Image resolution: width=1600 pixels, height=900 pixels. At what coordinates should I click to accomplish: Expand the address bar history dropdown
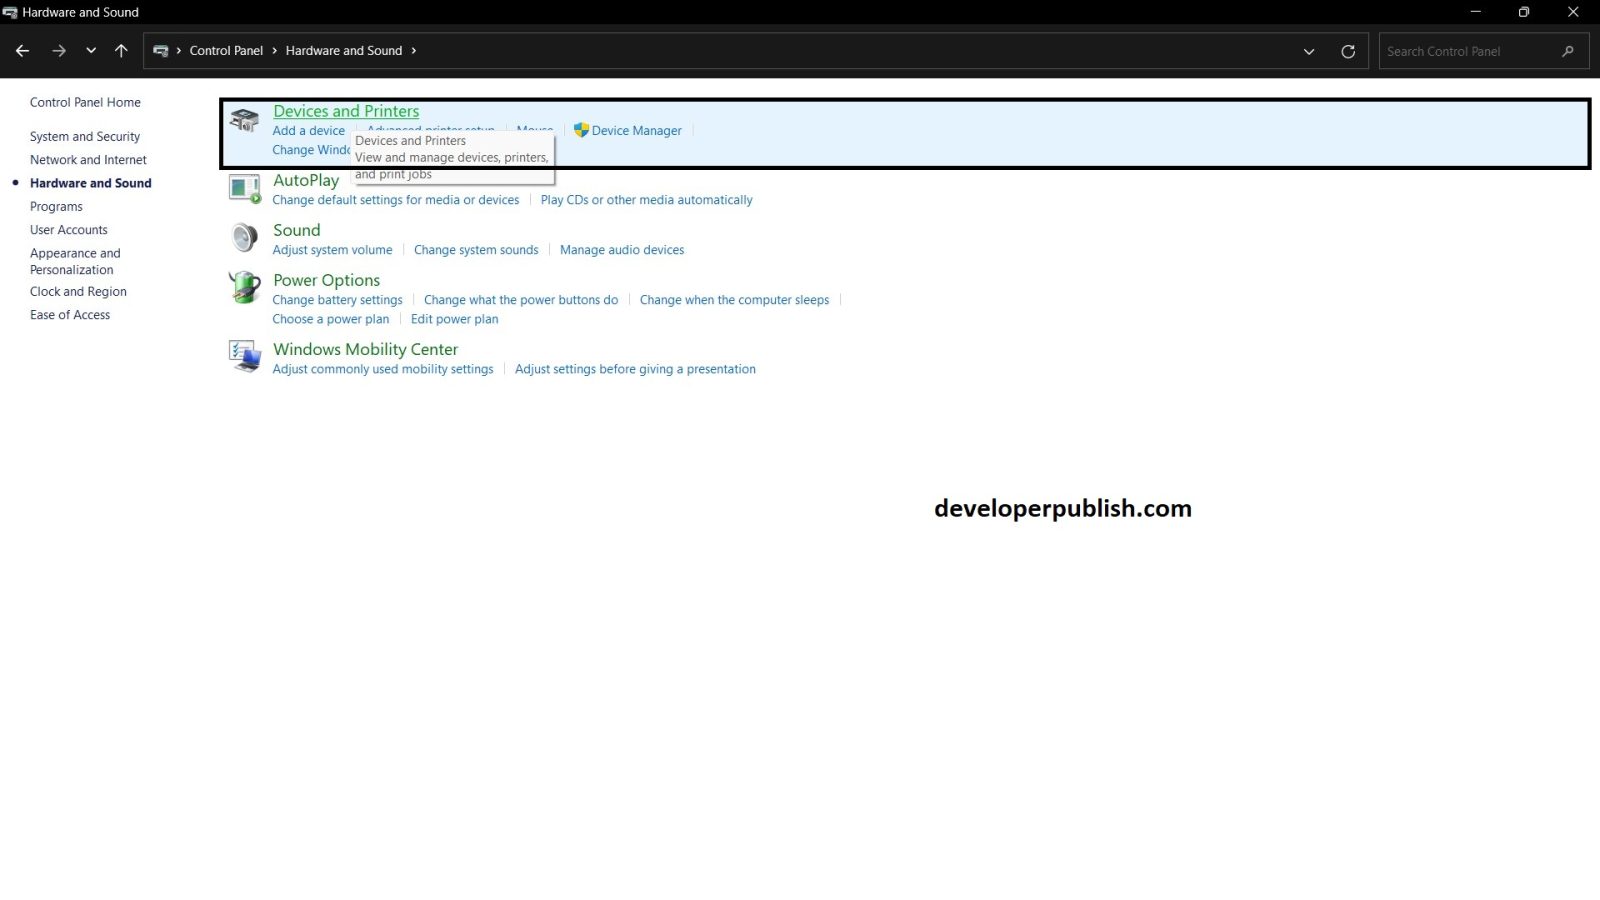[1309, 51]
